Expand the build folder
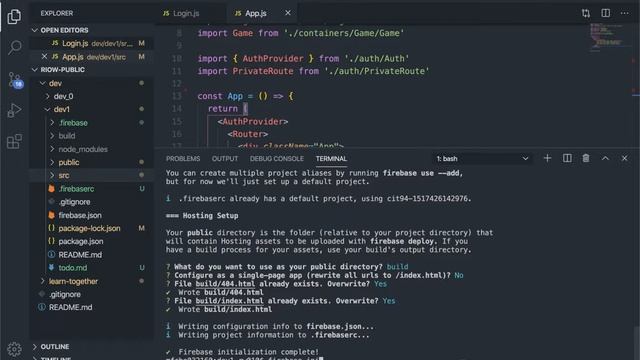Screen dimensions: 640x360 (x=52, y=136)
